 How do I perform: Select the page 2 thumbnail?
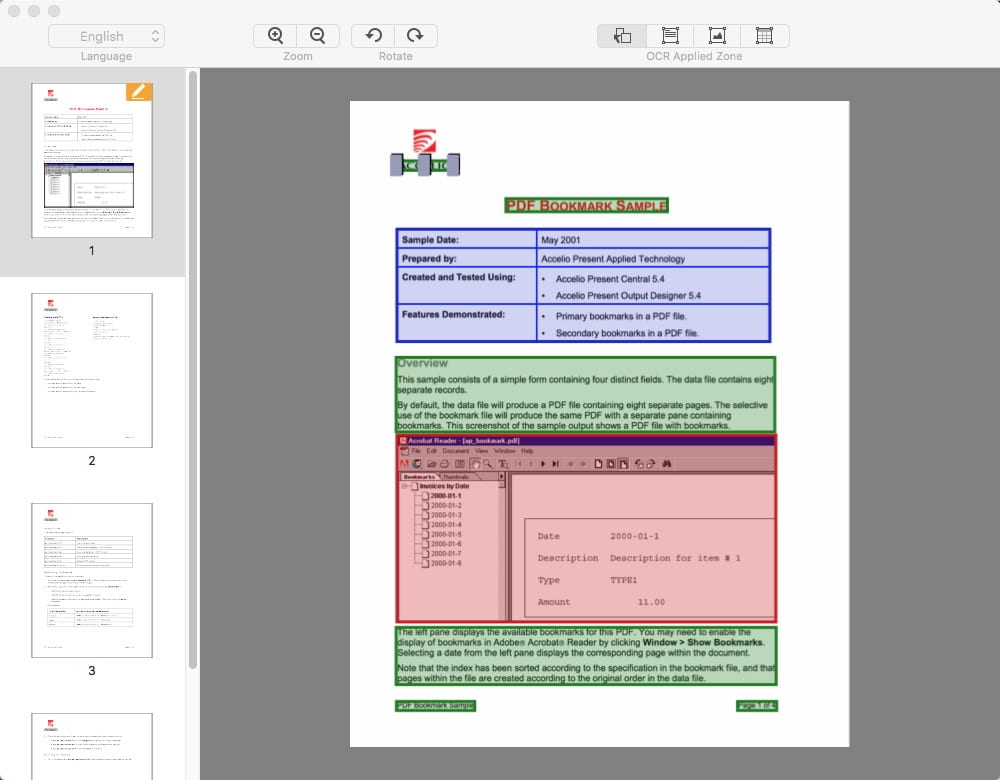(x=91, y=370)
